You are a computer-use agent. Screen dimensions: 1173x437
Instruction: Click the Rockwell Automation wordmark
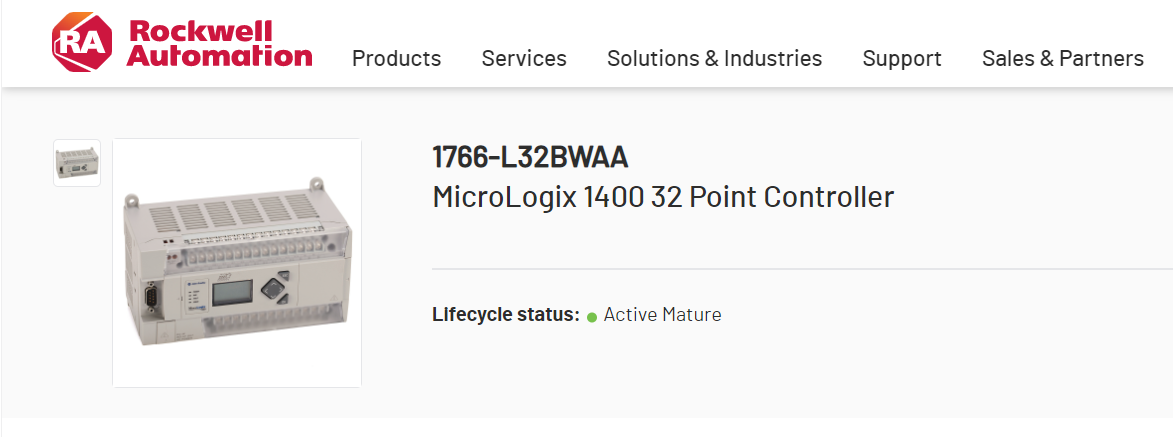tap(220, 42)
